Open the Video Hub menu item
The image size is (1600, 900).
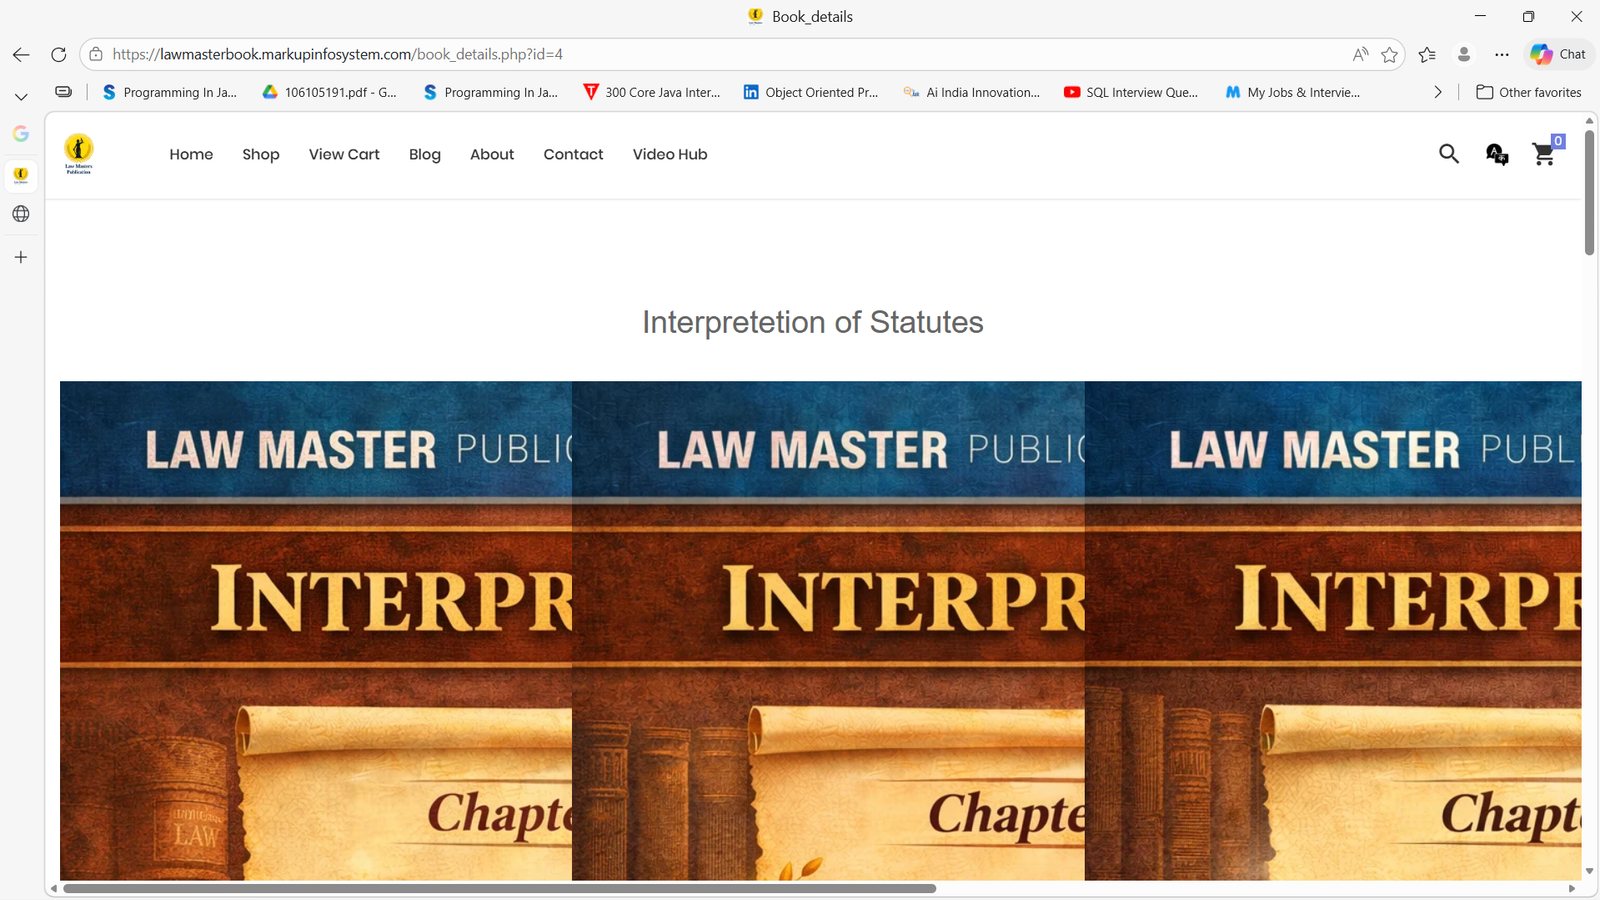(x=669, y=154)
